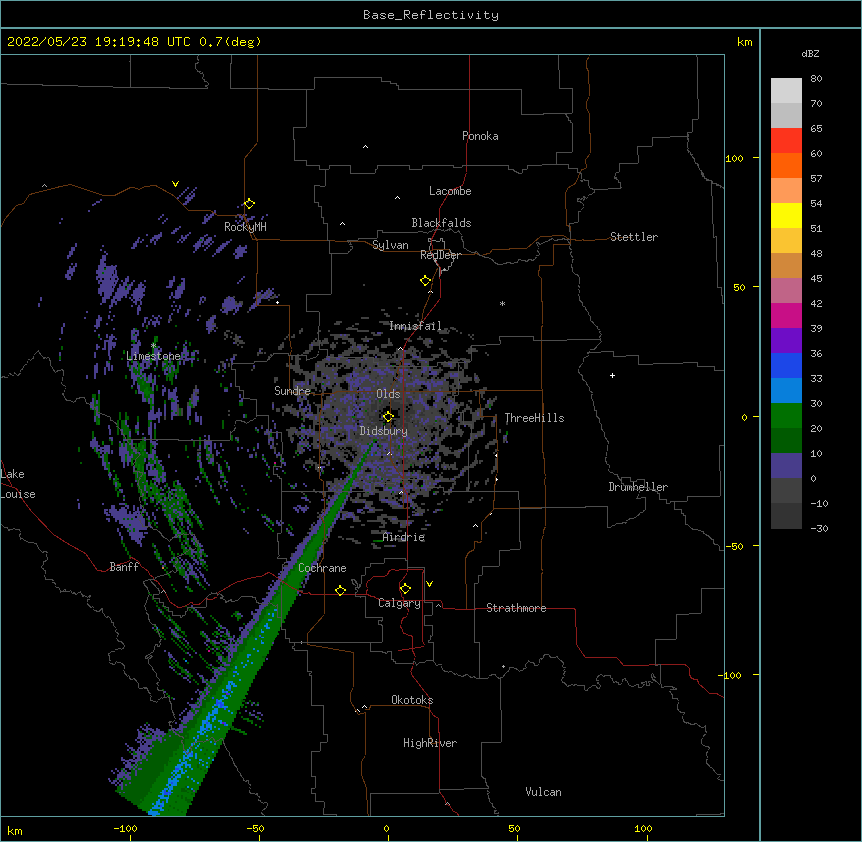This screenshot has width=862, height=842.
Task: Click the x-axis -100 km tick label
Action: pyautogui.click(x=126, y=828)
